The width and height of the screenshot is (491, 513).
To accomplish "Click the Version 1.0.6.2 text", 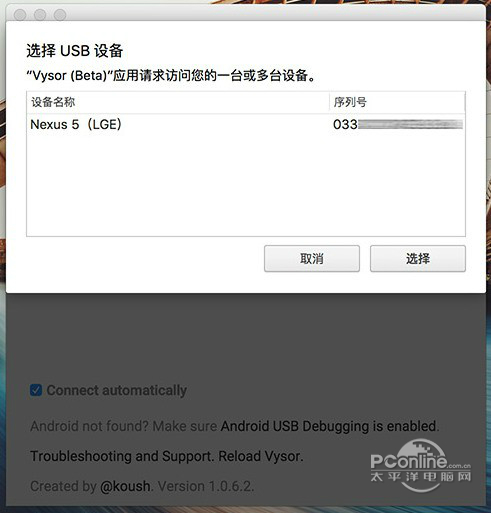I will (205, 486).
